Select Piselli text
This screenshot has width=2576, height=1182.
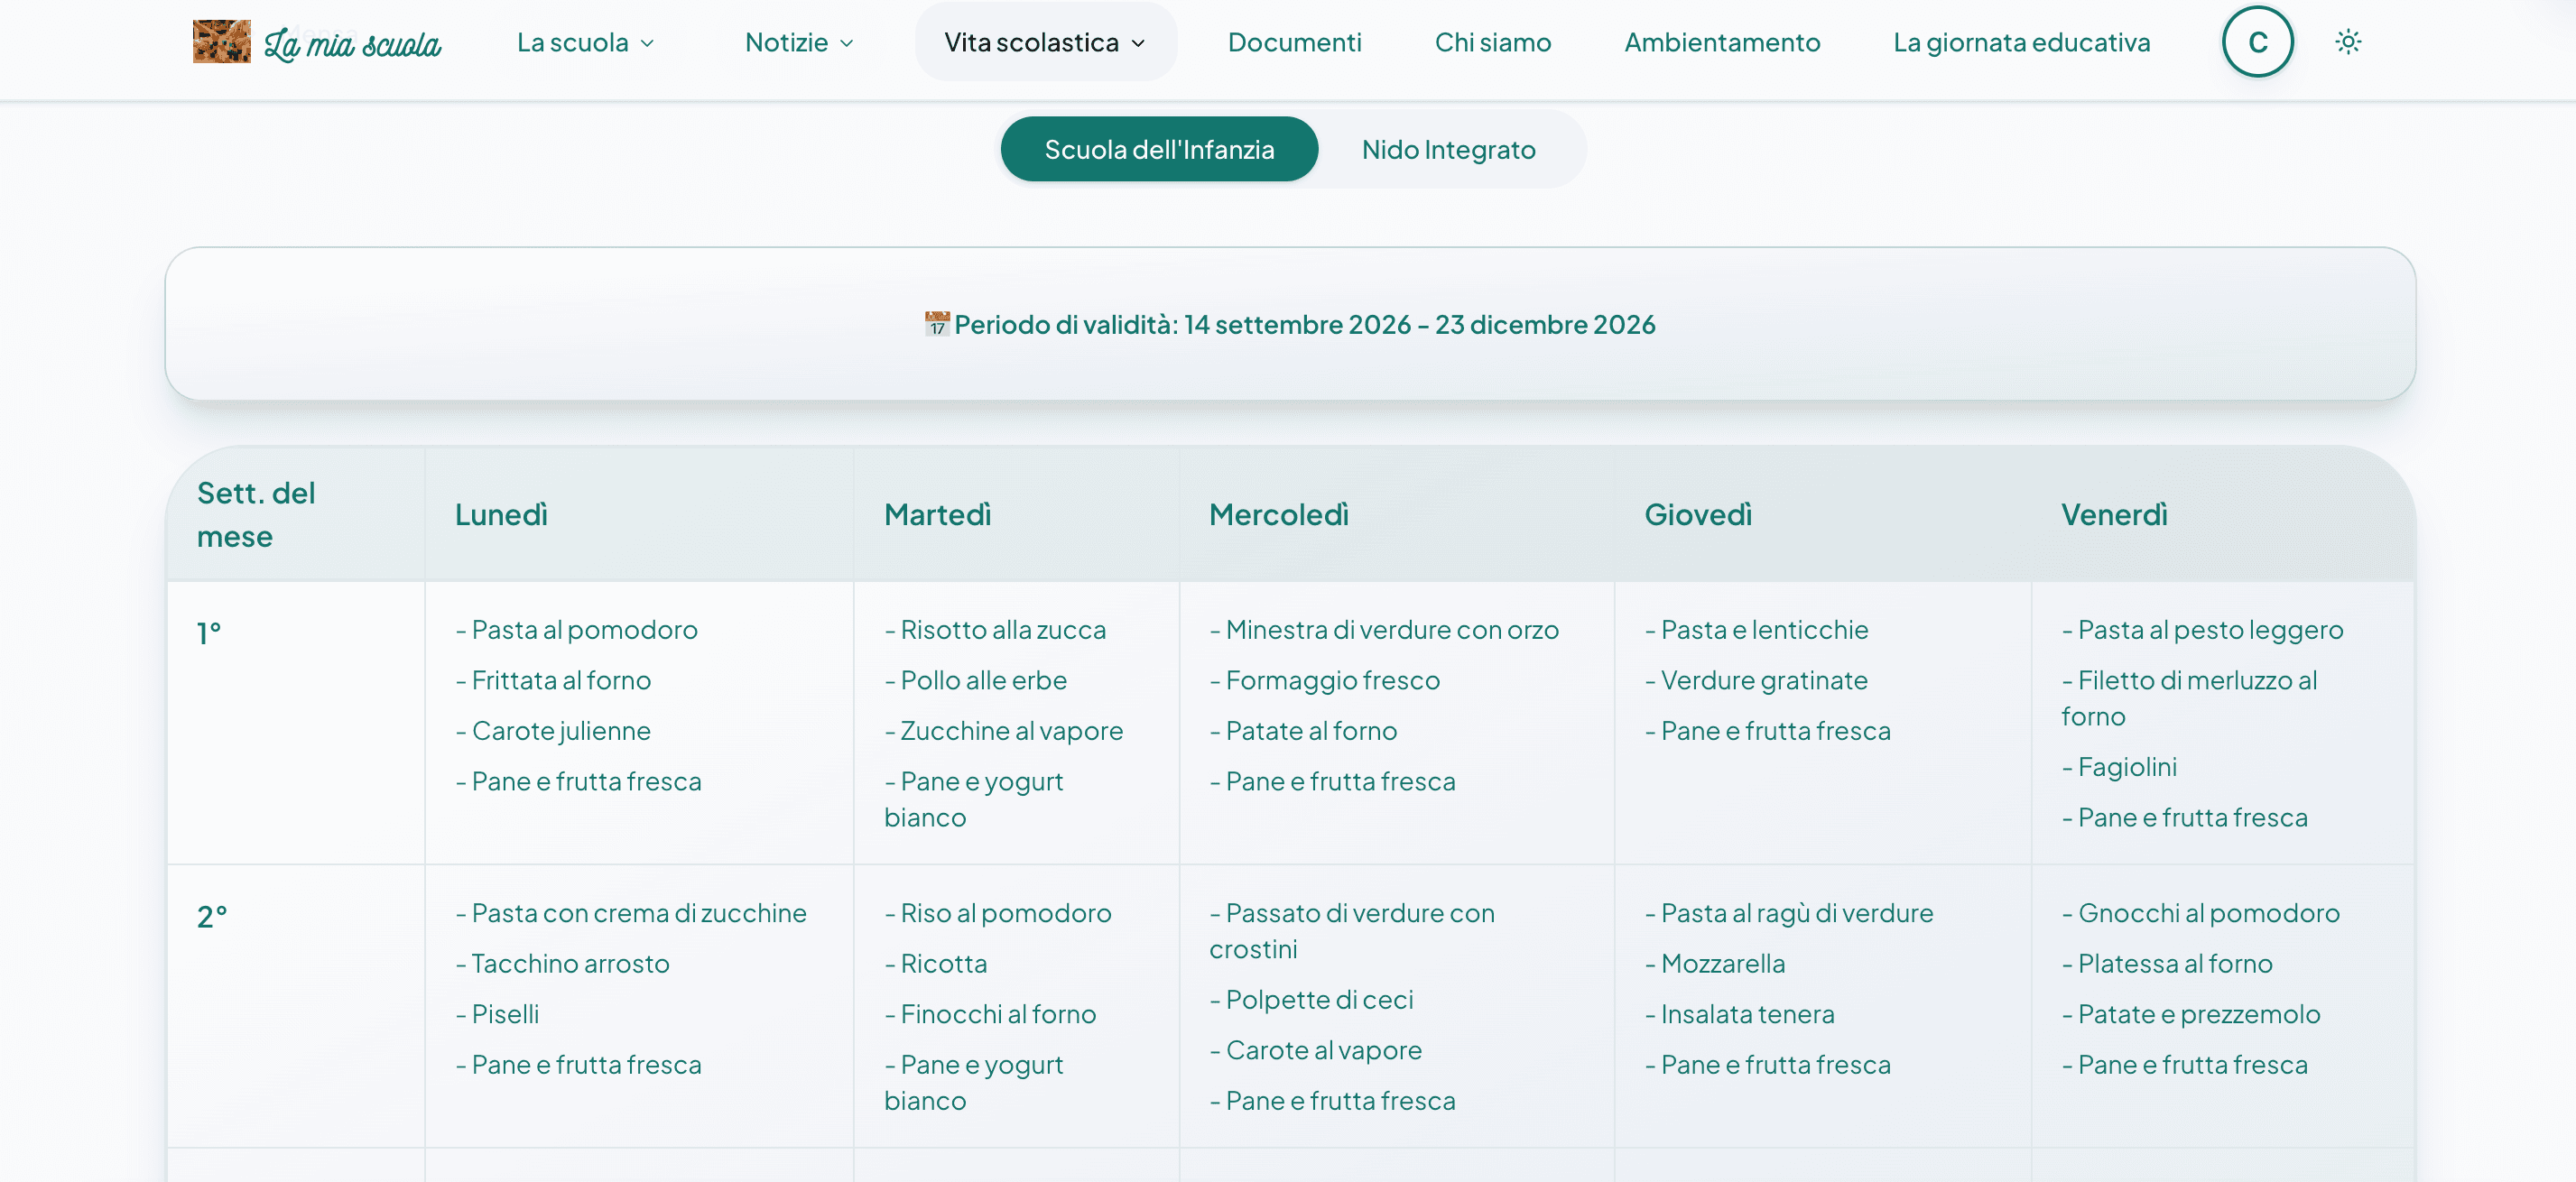497,1013
